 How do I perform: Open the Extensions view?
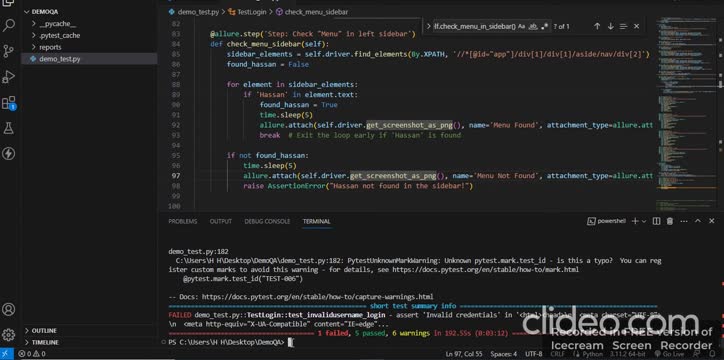pyautogui.click(x=8, y=102)
